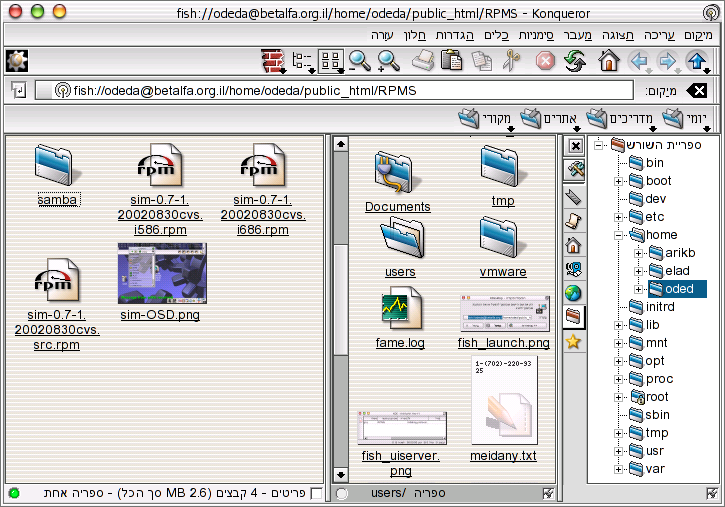The image size is (725, 507).
Task: Click the Up arrow navigation icon
Action: [x=697, y=61]
